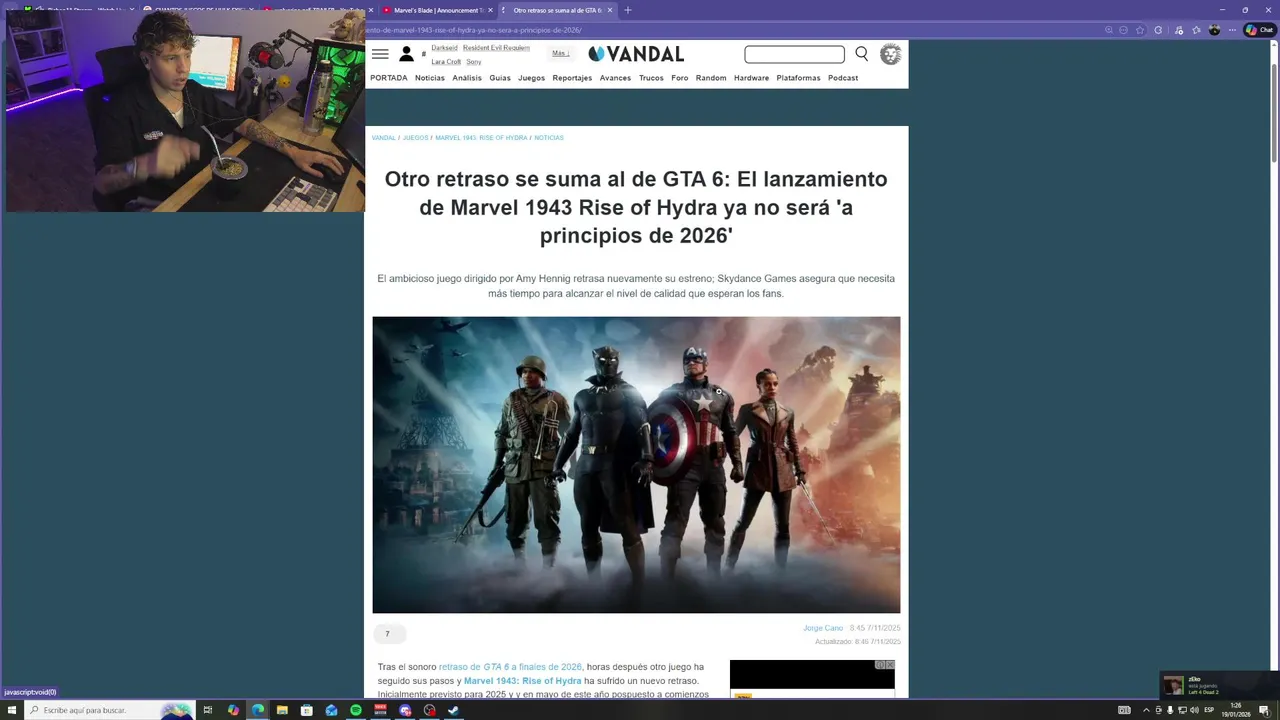Click in the Vandal search input field
This screenshot has width=1280, height=720.
794,54
